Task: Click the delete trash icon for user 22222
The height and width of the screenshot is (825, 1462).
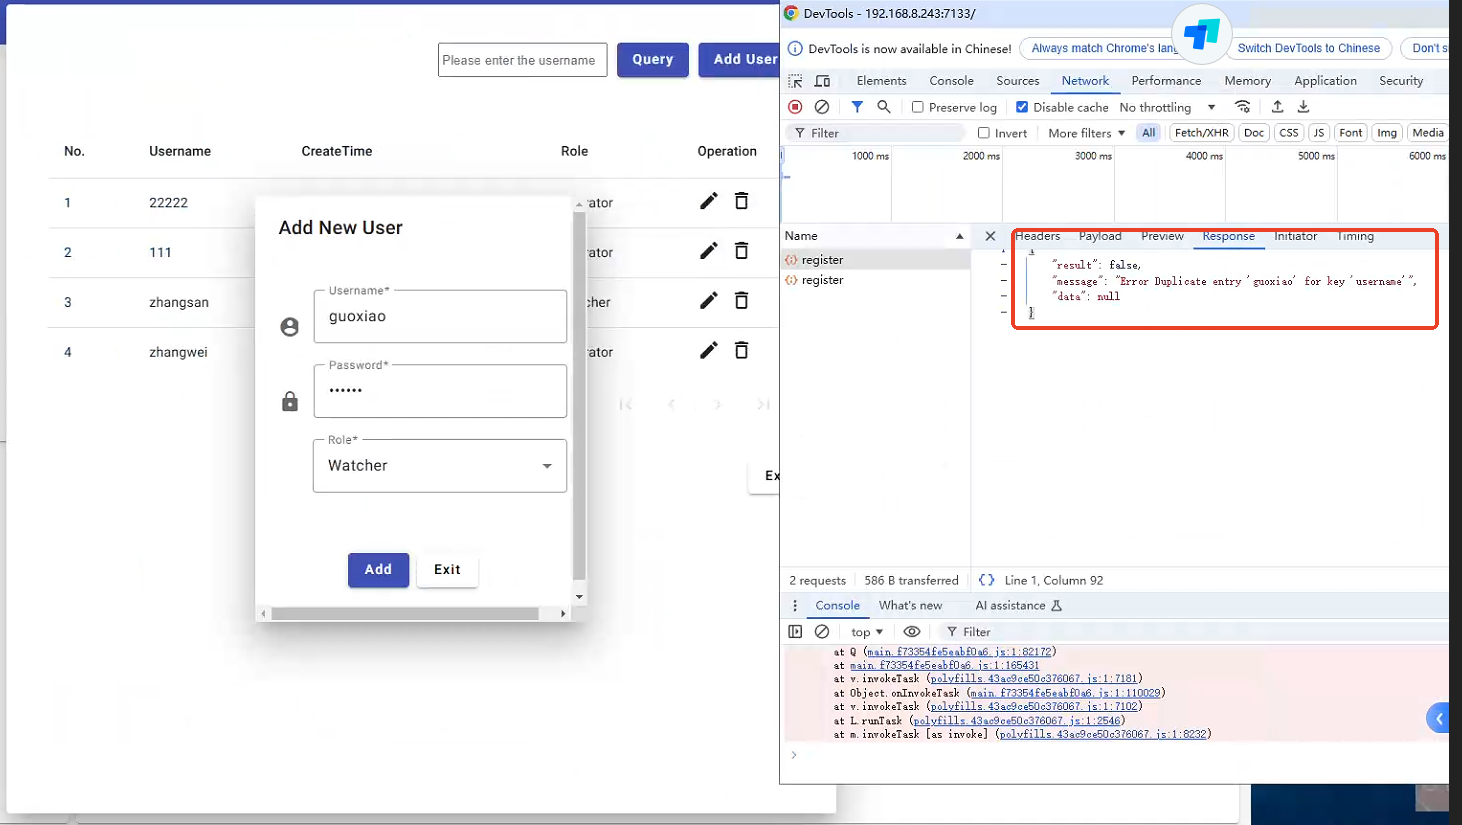Action: 741,201
